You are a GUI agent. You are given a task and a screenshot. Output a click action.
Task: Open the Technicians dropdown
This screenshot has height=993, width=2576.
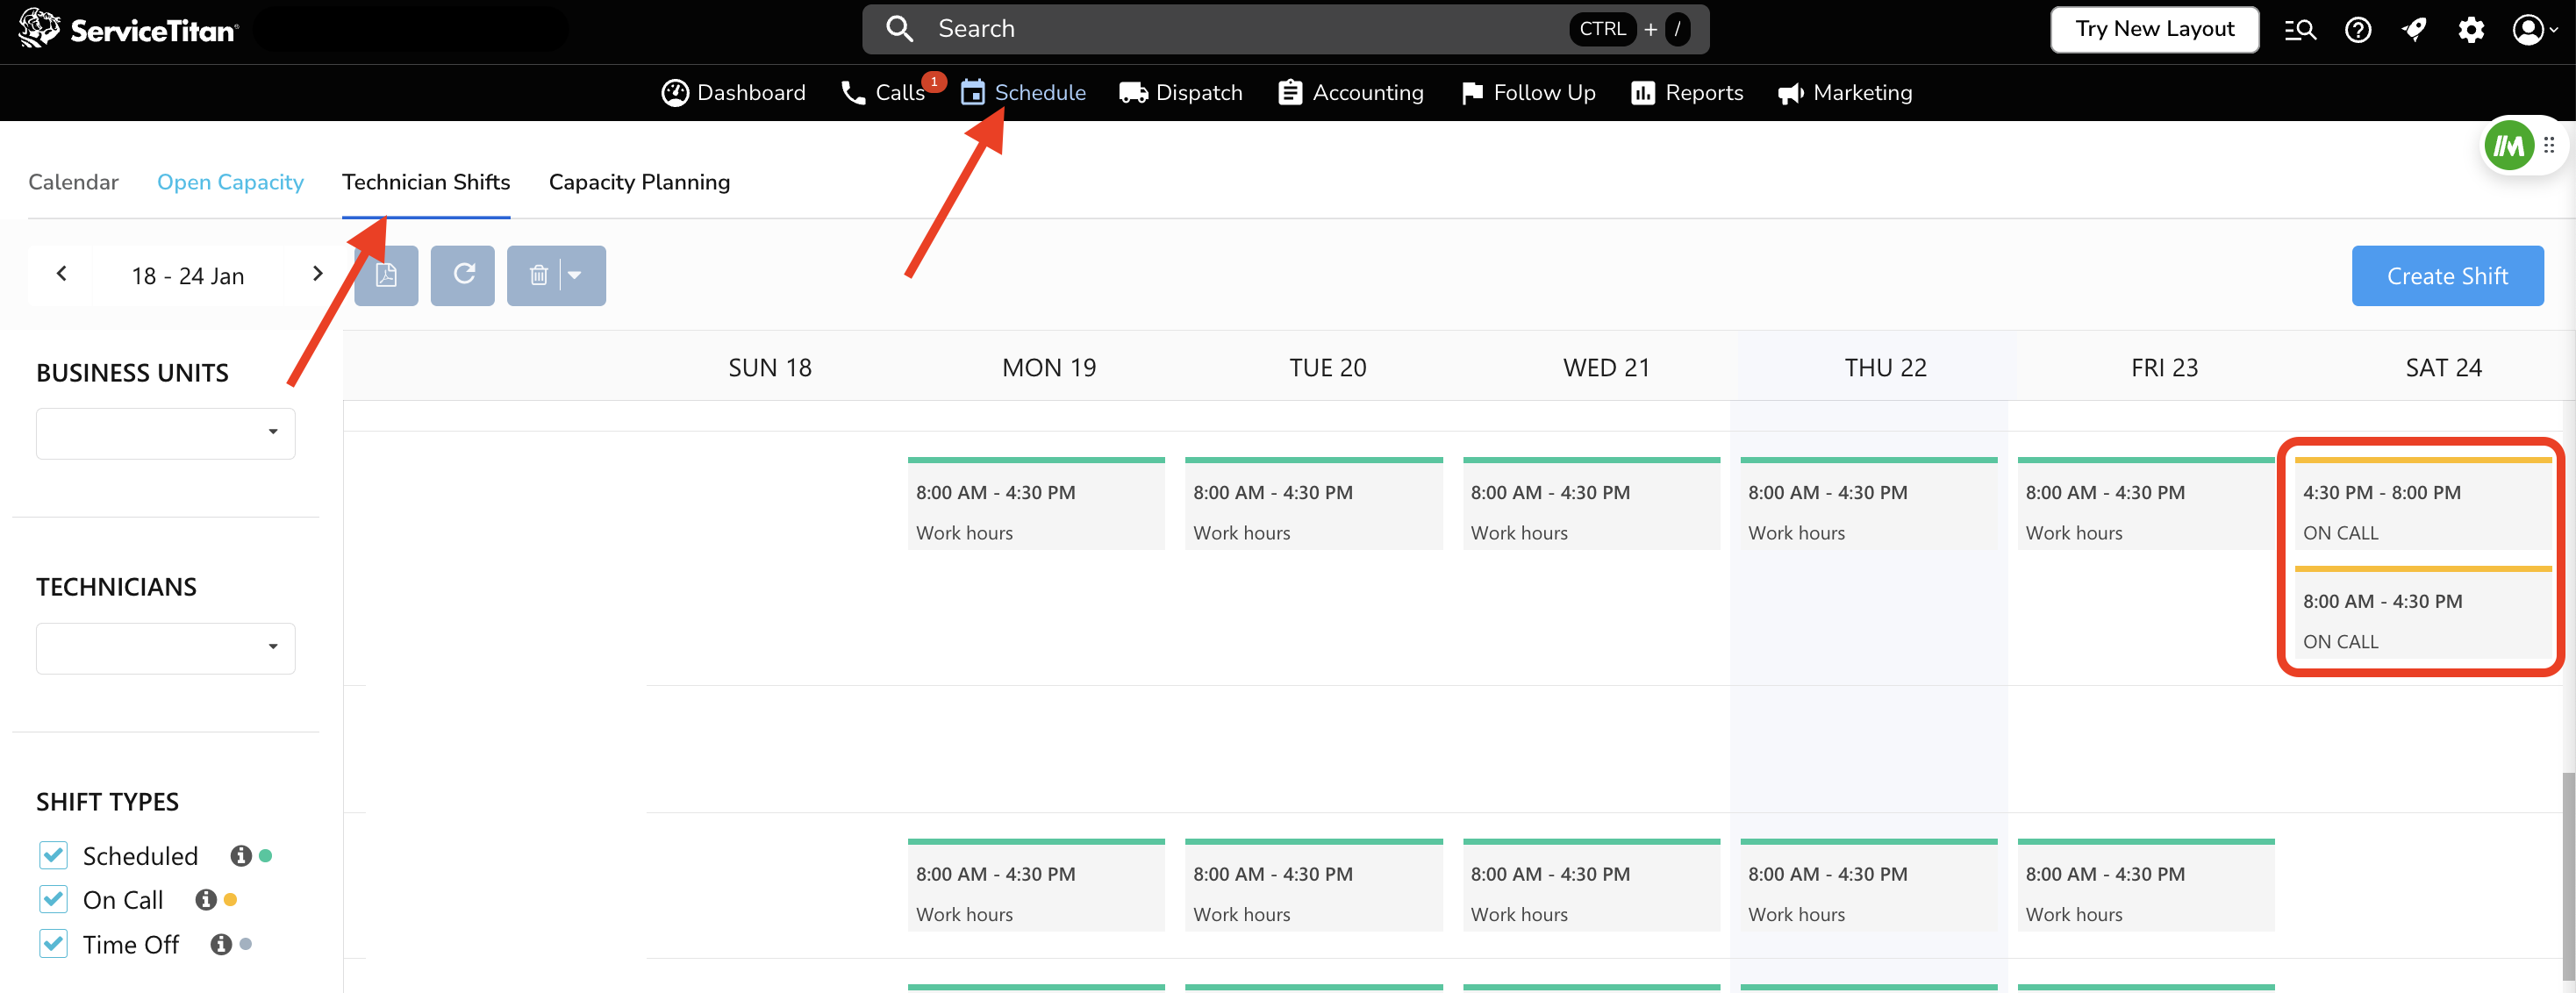(166, 648)
